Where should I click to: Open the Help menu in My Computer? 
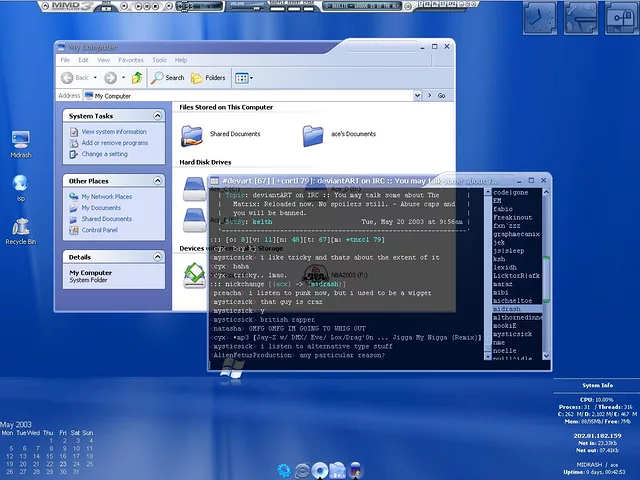point(181,60)
